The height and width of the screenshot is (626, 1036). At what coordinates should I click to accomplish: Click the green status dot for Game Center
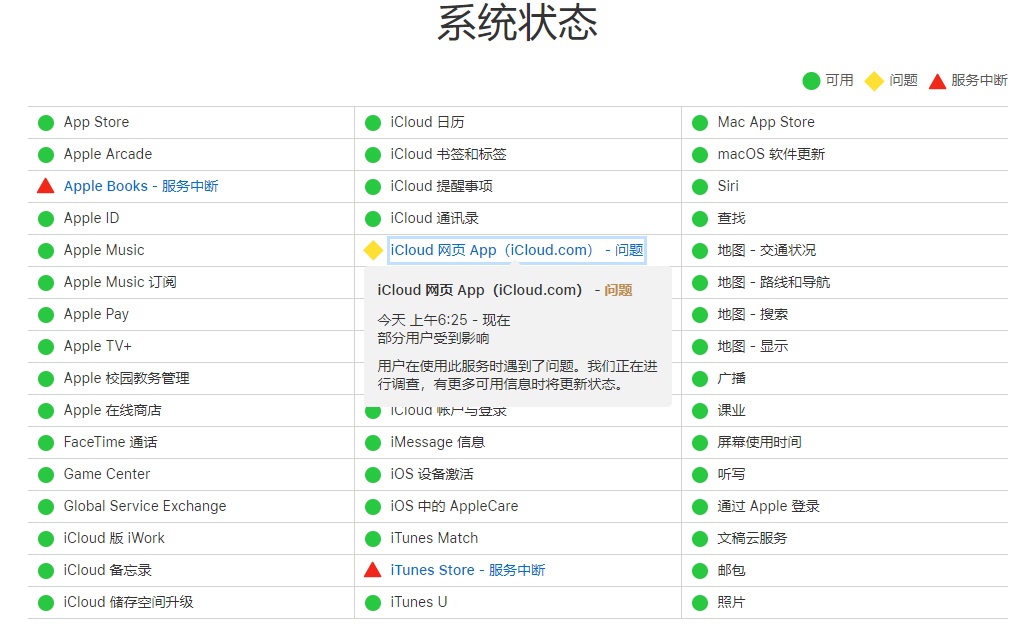tap(46, 475)
